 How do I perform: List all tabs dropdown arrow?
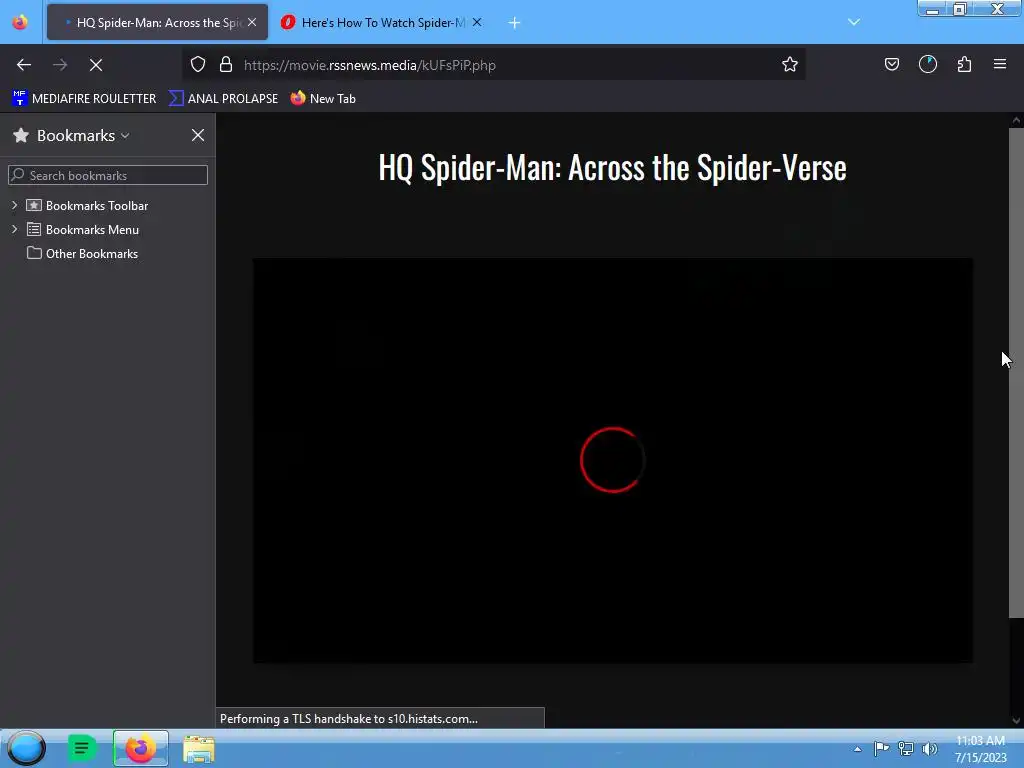tap(854, 22)
